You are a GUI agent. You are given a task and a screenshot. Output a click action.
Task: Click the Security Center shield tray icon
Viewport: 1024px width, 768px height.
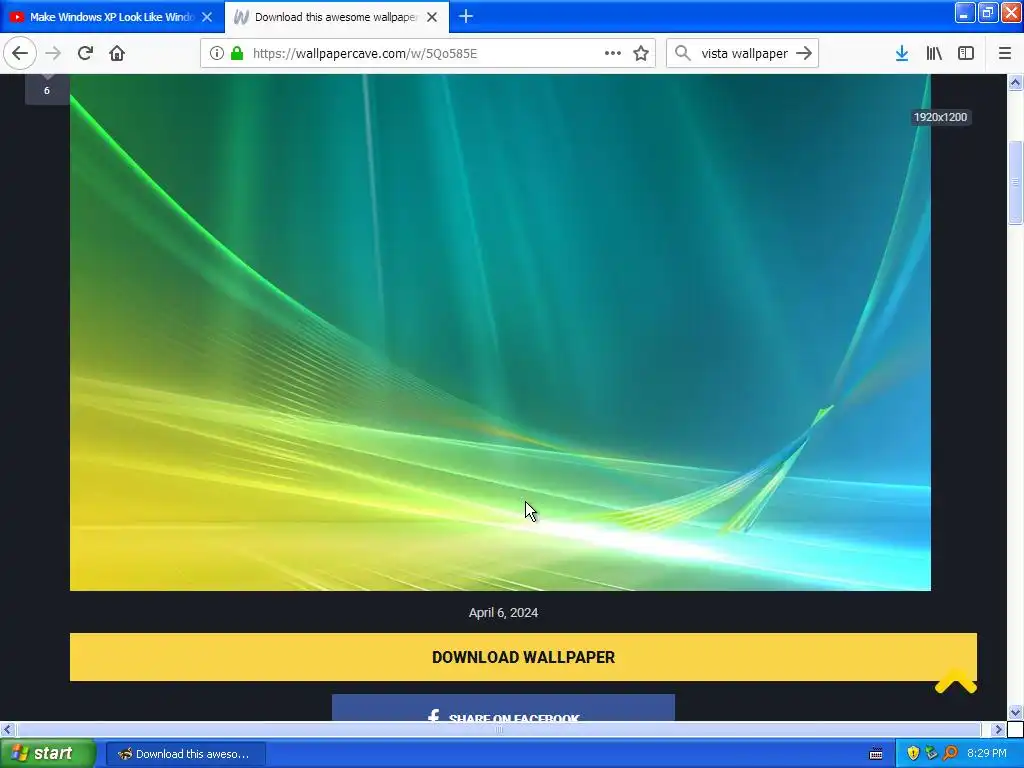[913, 754]
